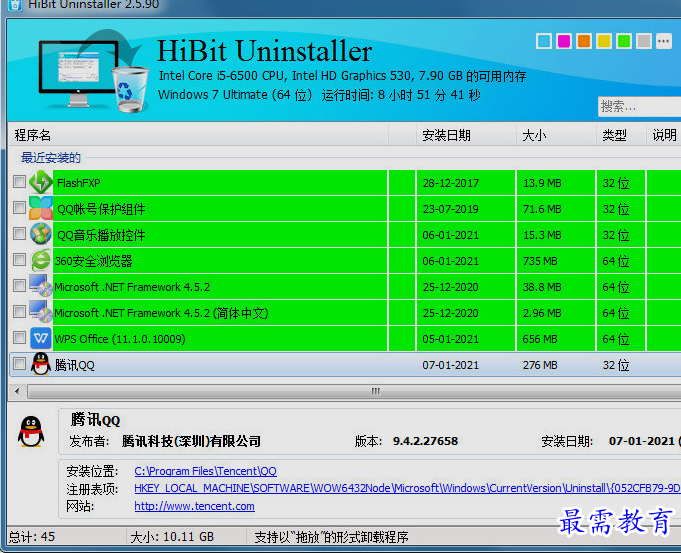Select the 360安全浏览器 row name
The width and height of the screenshot is (681, 553).
[x=93, y=261]
